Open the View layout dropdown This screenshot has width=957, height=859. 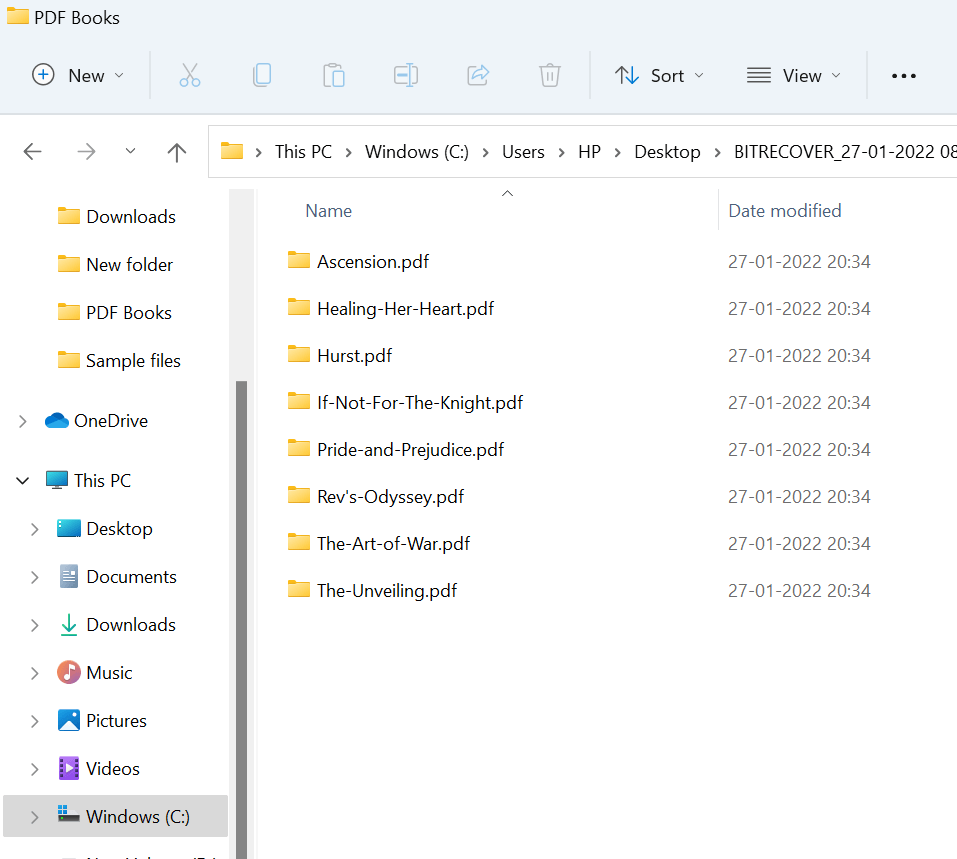pyautogui.click(x=794, y=75)
